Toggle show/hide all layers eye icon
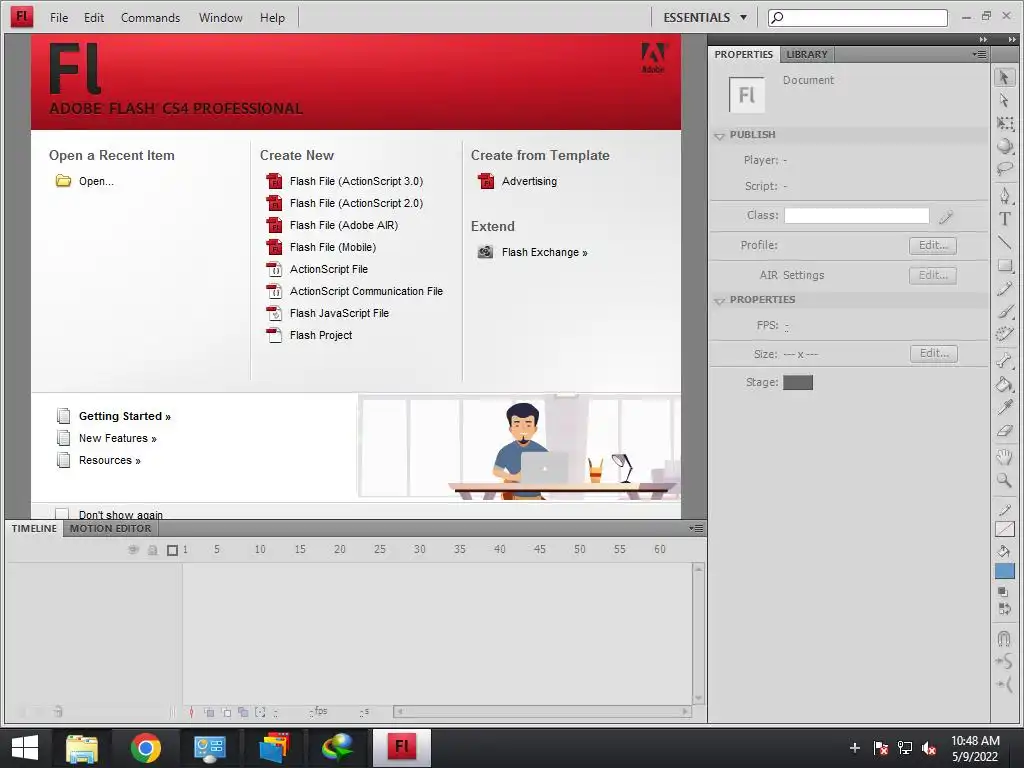Viewport: 1024px width, 768px height. point(133,550)
